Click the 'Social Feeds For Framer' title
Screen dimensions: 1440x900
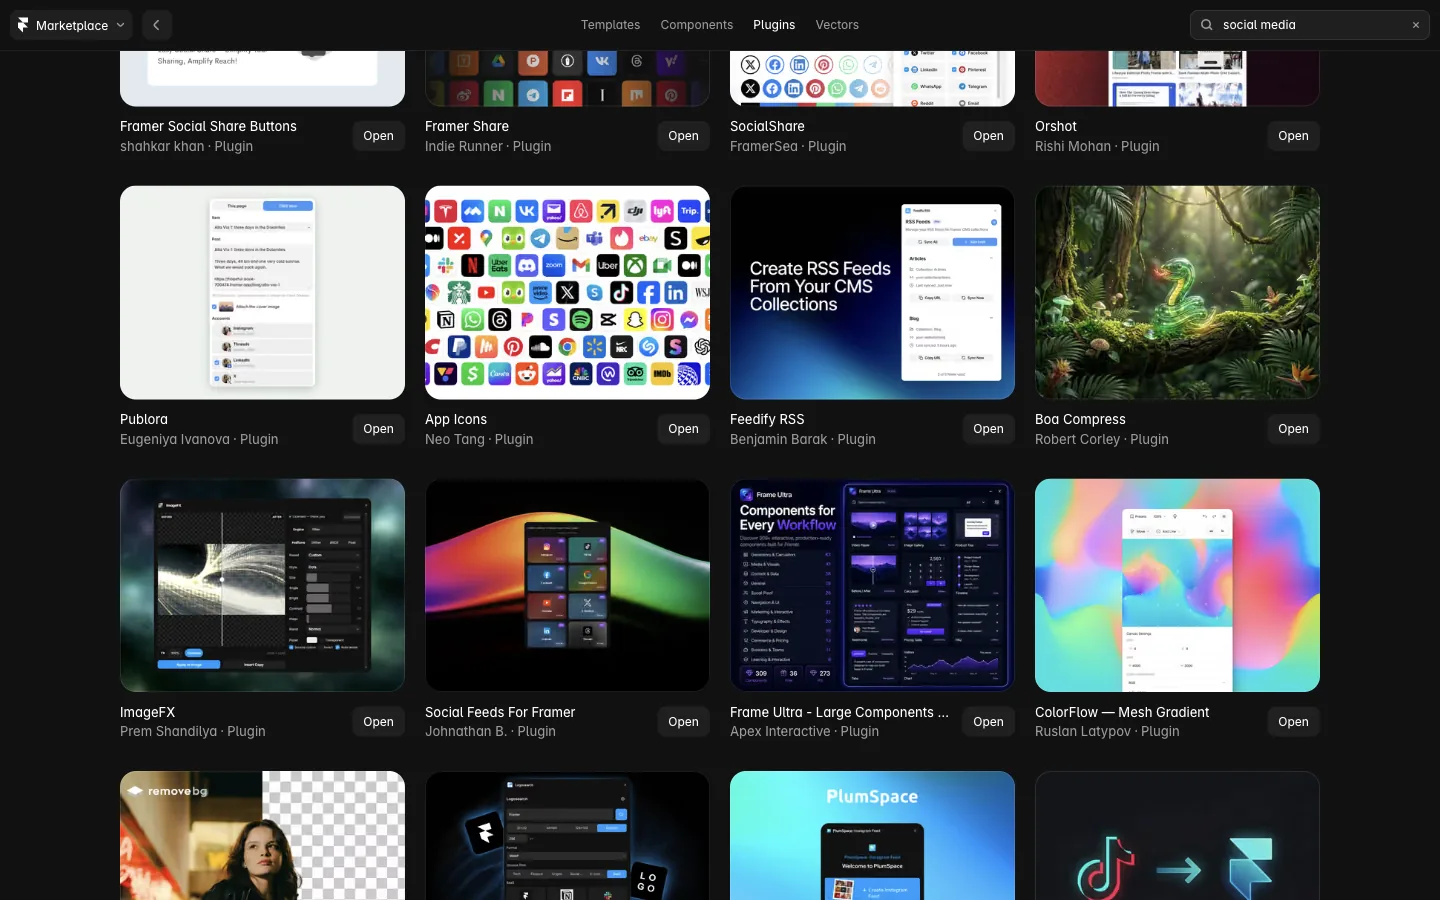point(500,712)
